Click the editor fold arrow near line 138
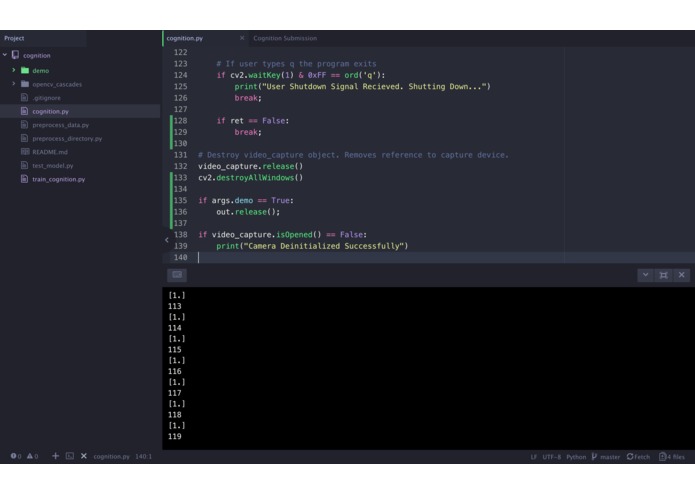Viewport: 695px width, 494px height. click(167, 240)
